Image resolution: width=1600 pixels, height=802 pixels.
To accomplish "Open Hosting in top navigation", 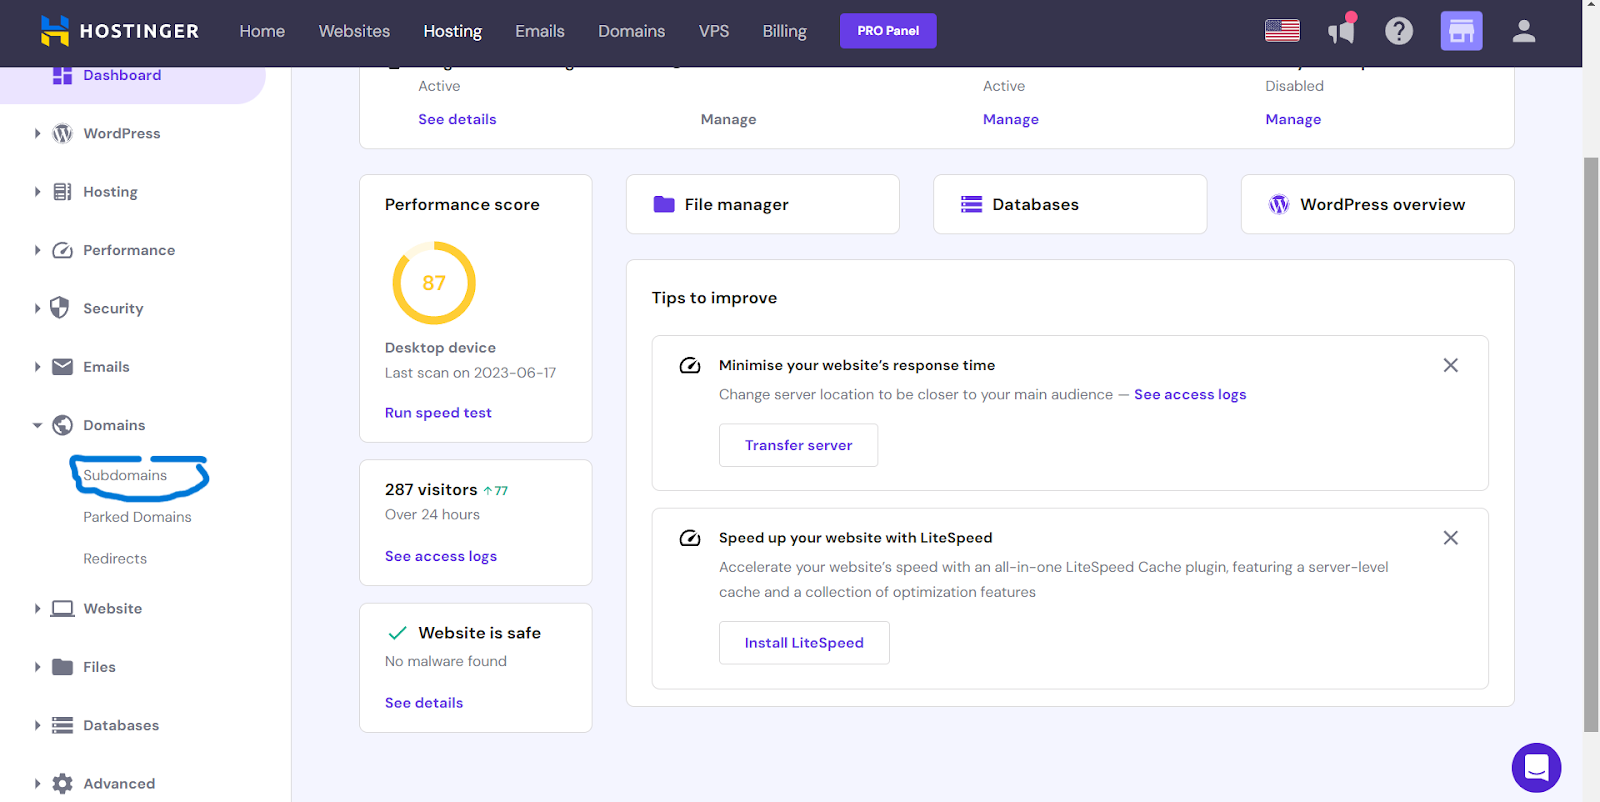I will 452,31.
